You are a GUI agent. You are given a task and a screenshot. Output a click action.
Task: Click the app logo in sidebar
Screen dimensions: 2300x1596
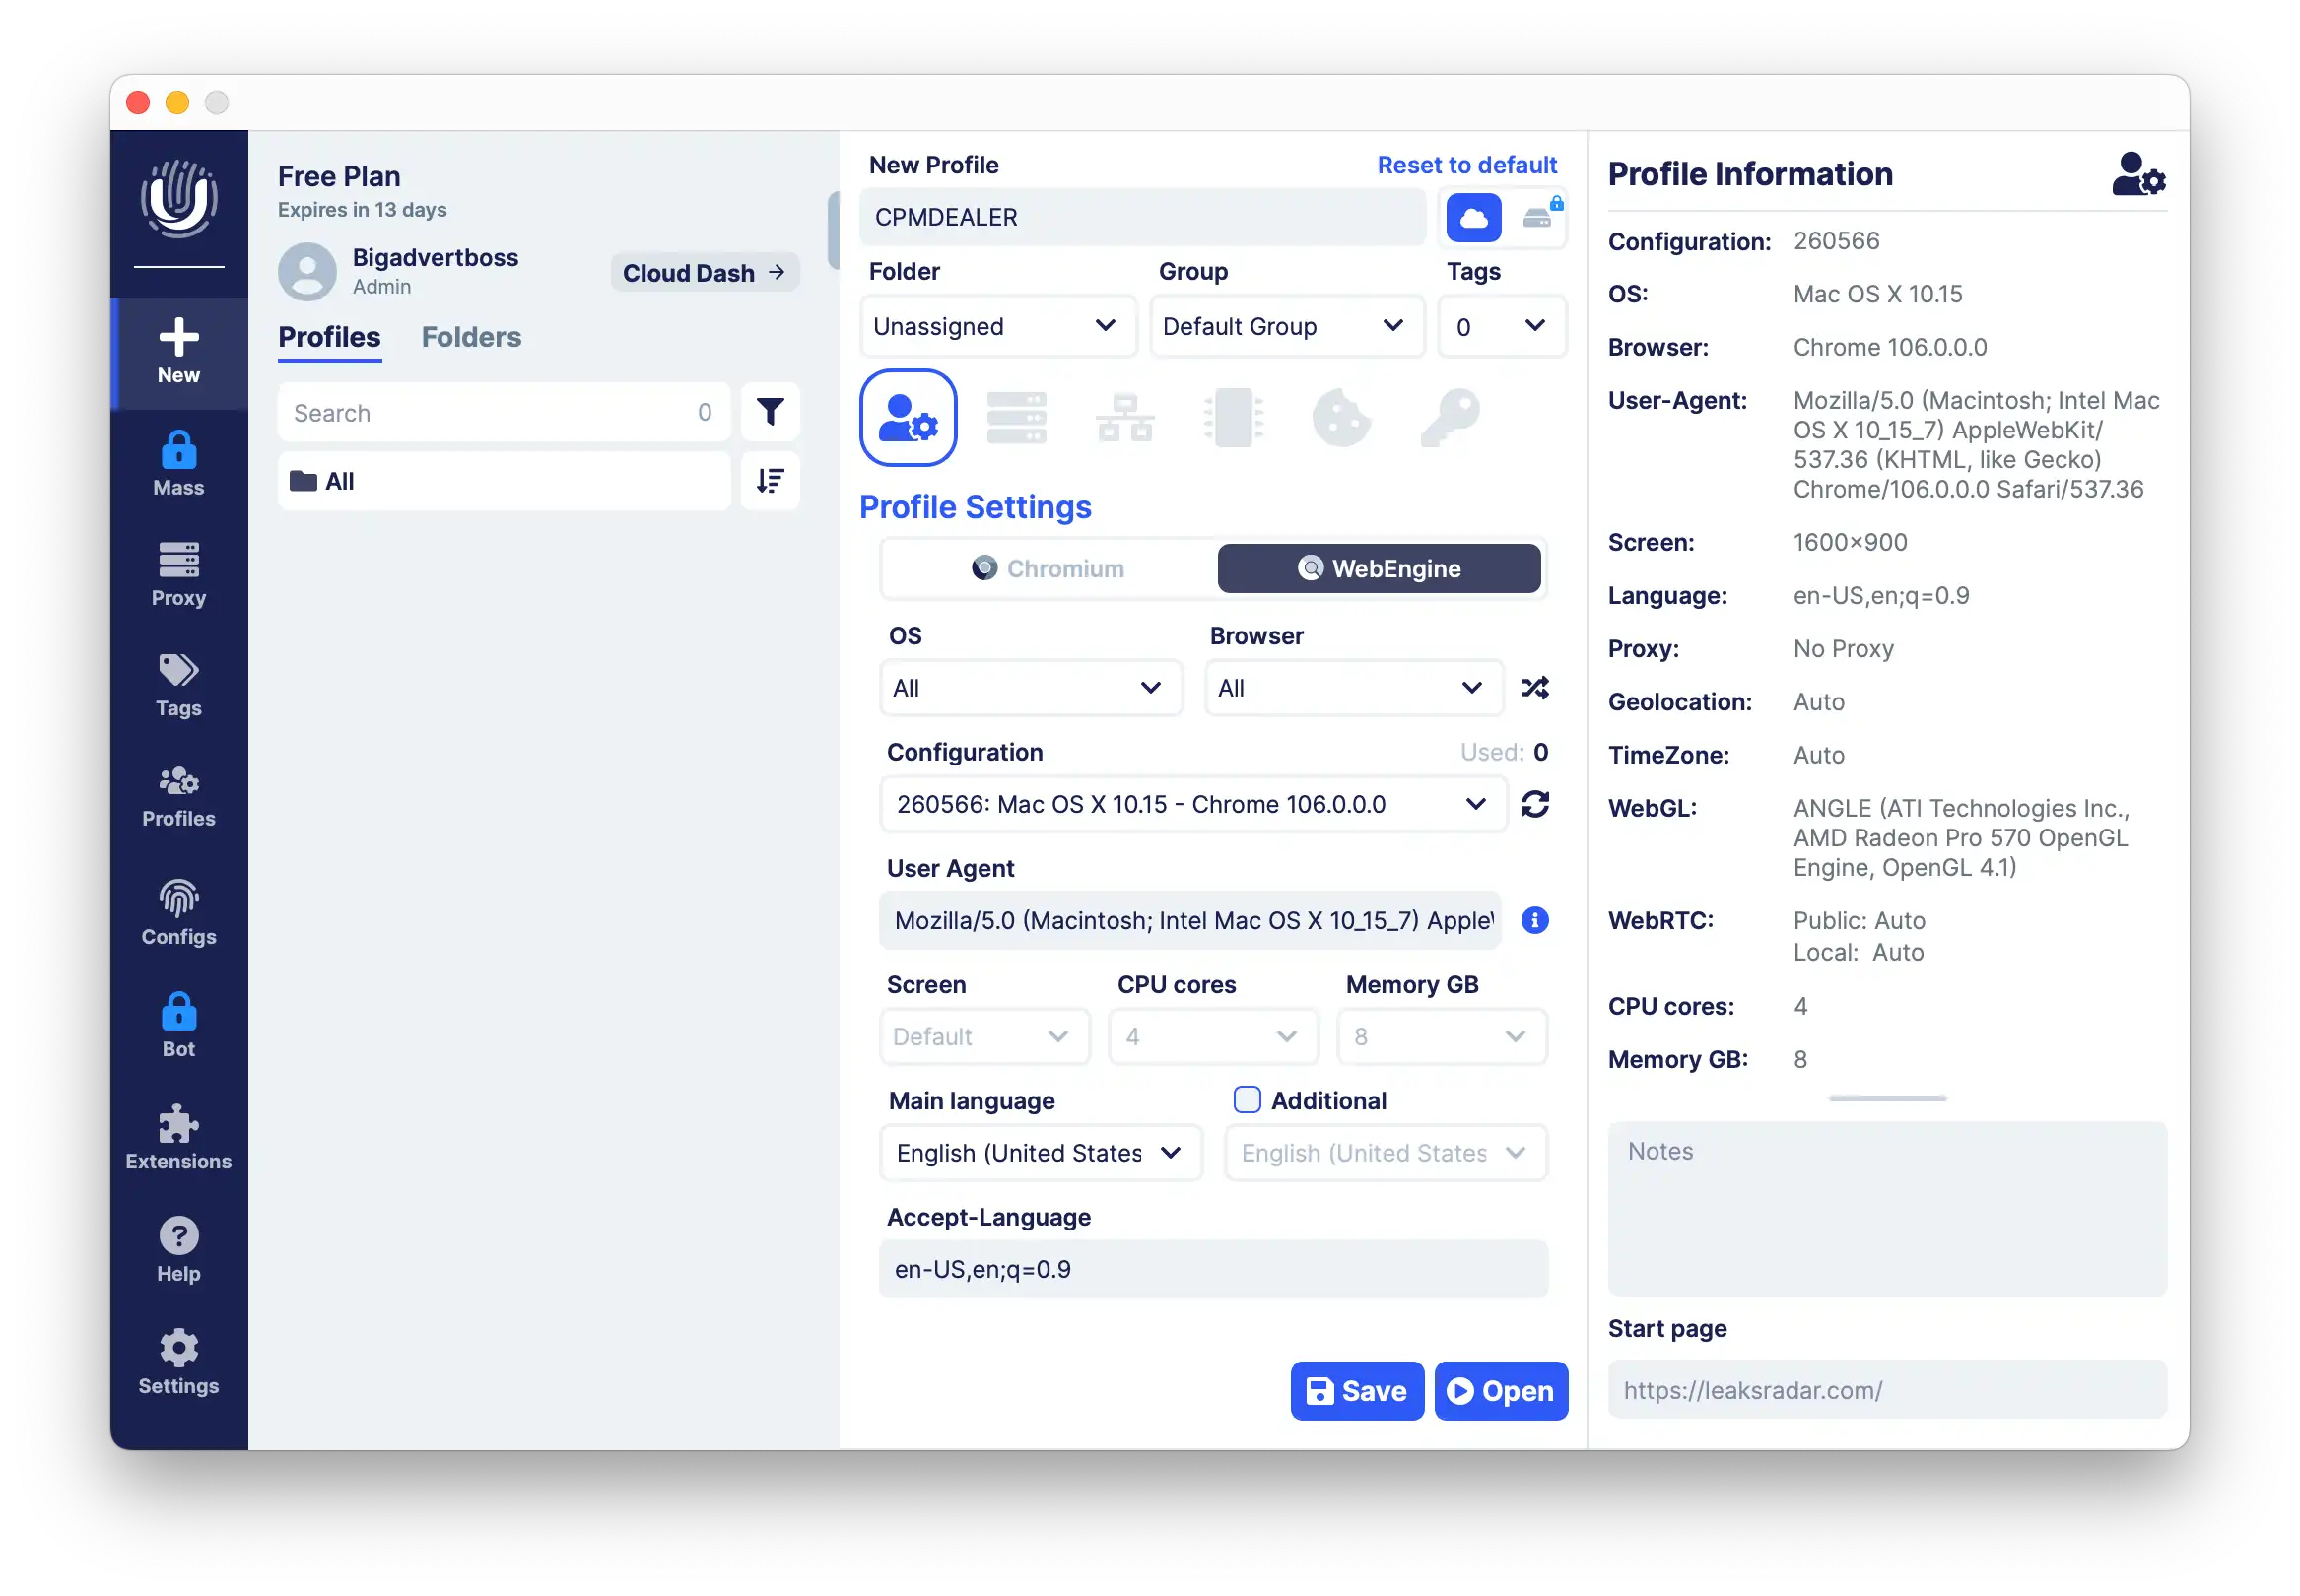(x=179, y=198)
